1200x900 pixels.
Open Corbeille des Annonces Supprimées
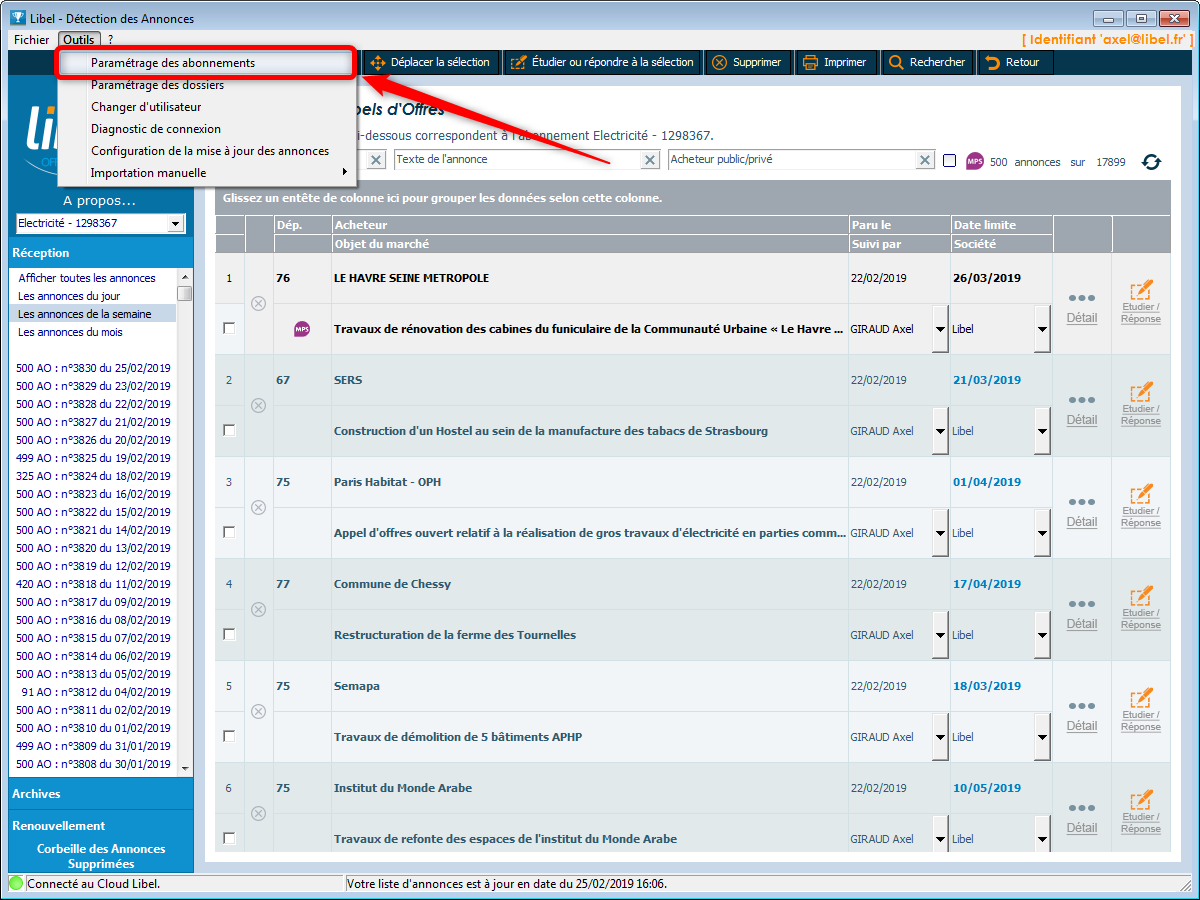point(101,856)
